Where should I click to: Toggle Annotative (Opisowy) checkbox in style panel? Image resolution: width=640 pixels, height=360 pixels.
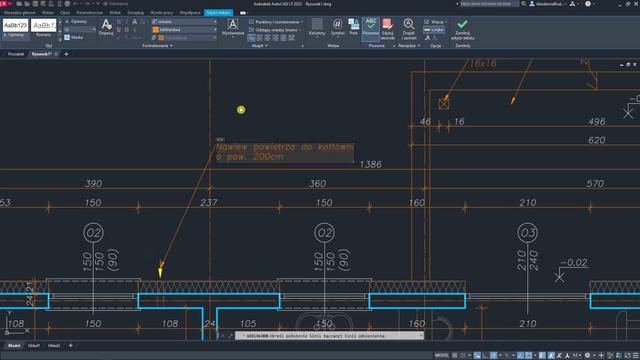tap(76, 22)
